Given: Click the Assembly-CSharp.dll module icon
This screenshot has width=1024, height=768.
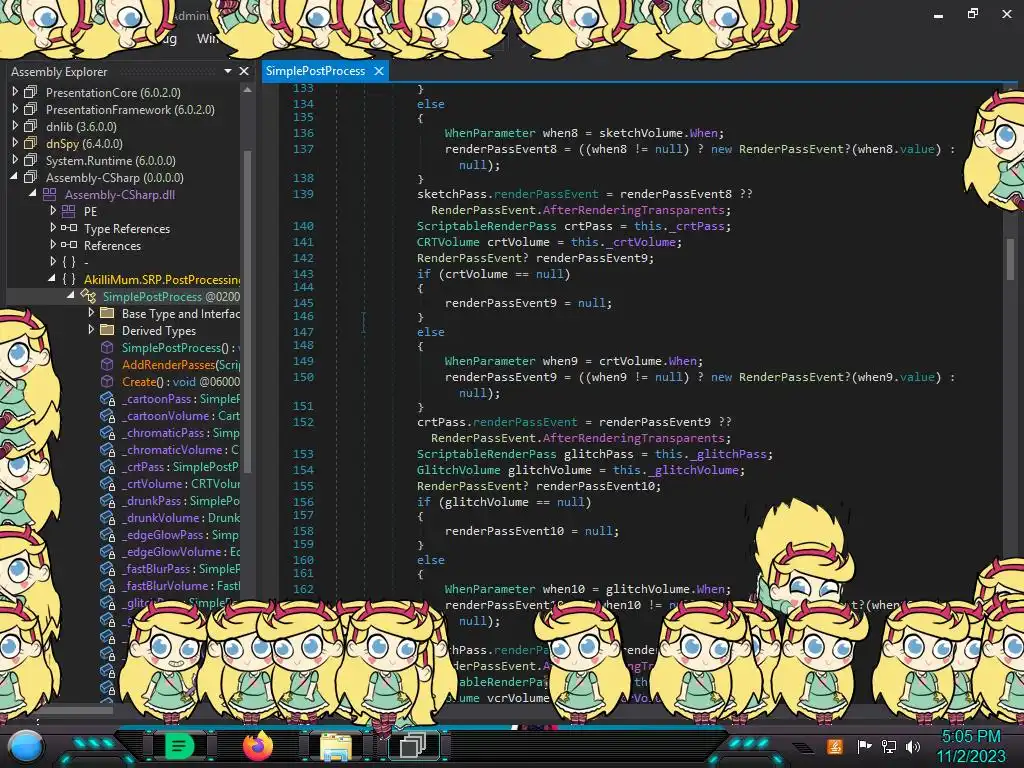Looking at the screenshot, I should (x=50, y=194).
